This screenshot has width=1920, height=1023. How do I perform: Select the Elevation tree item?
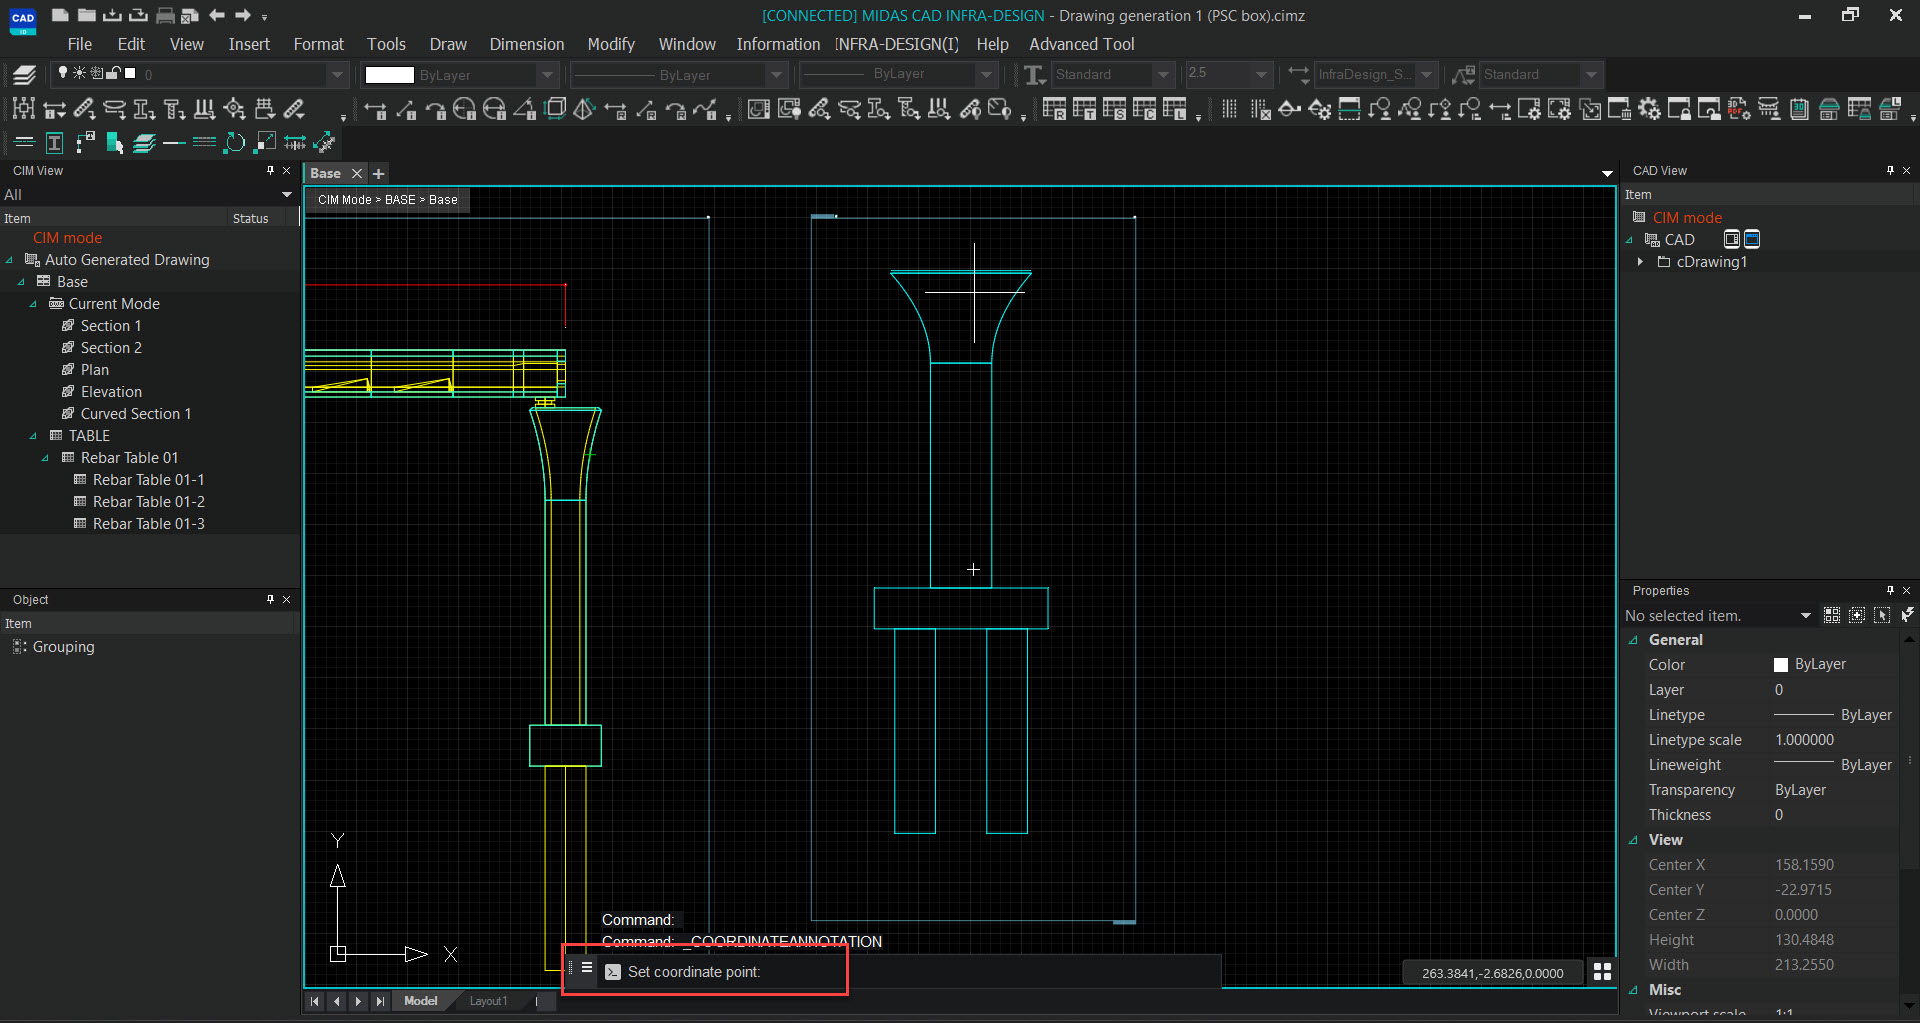click(x=111, y=392)
